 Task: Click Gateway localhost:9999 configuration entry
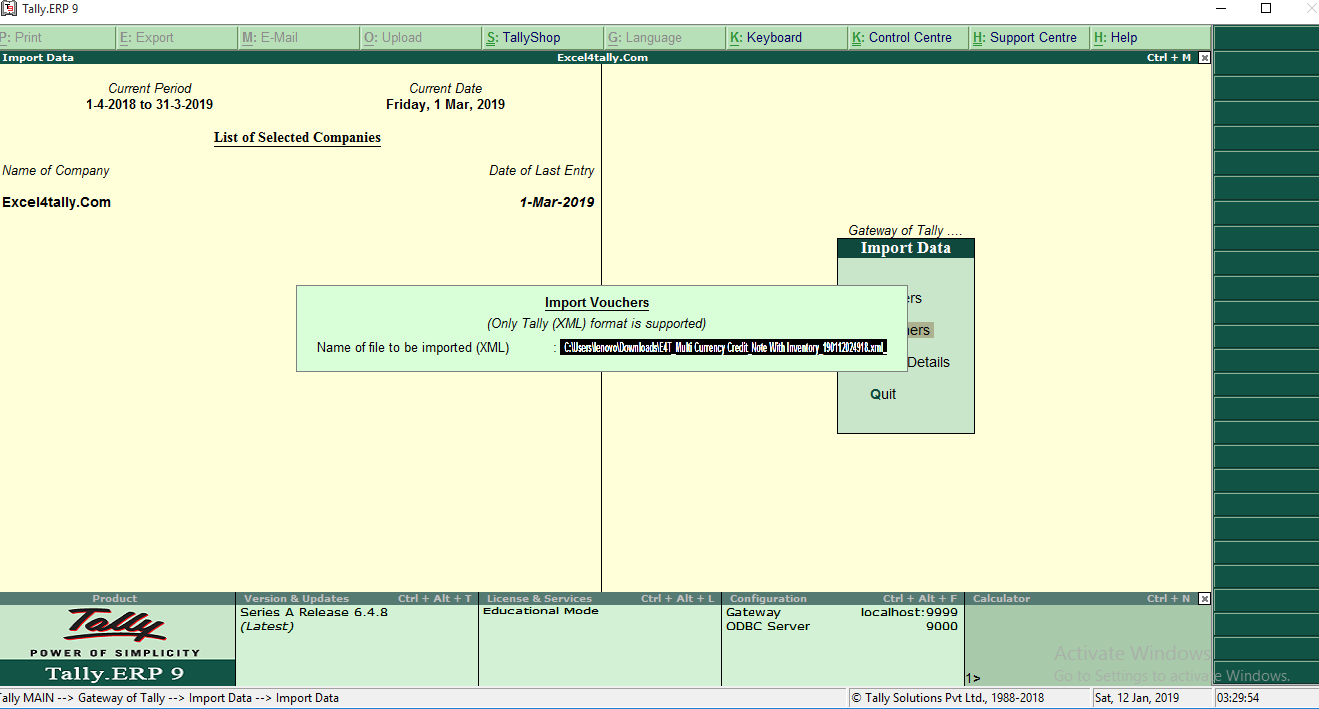842,612
